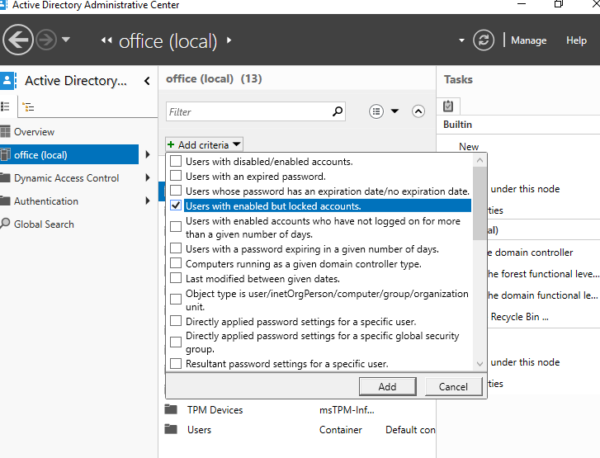Viewport: 600px width, 458px height.
Task: Click the search magnifier in Filter box
Action: point(337,112)
